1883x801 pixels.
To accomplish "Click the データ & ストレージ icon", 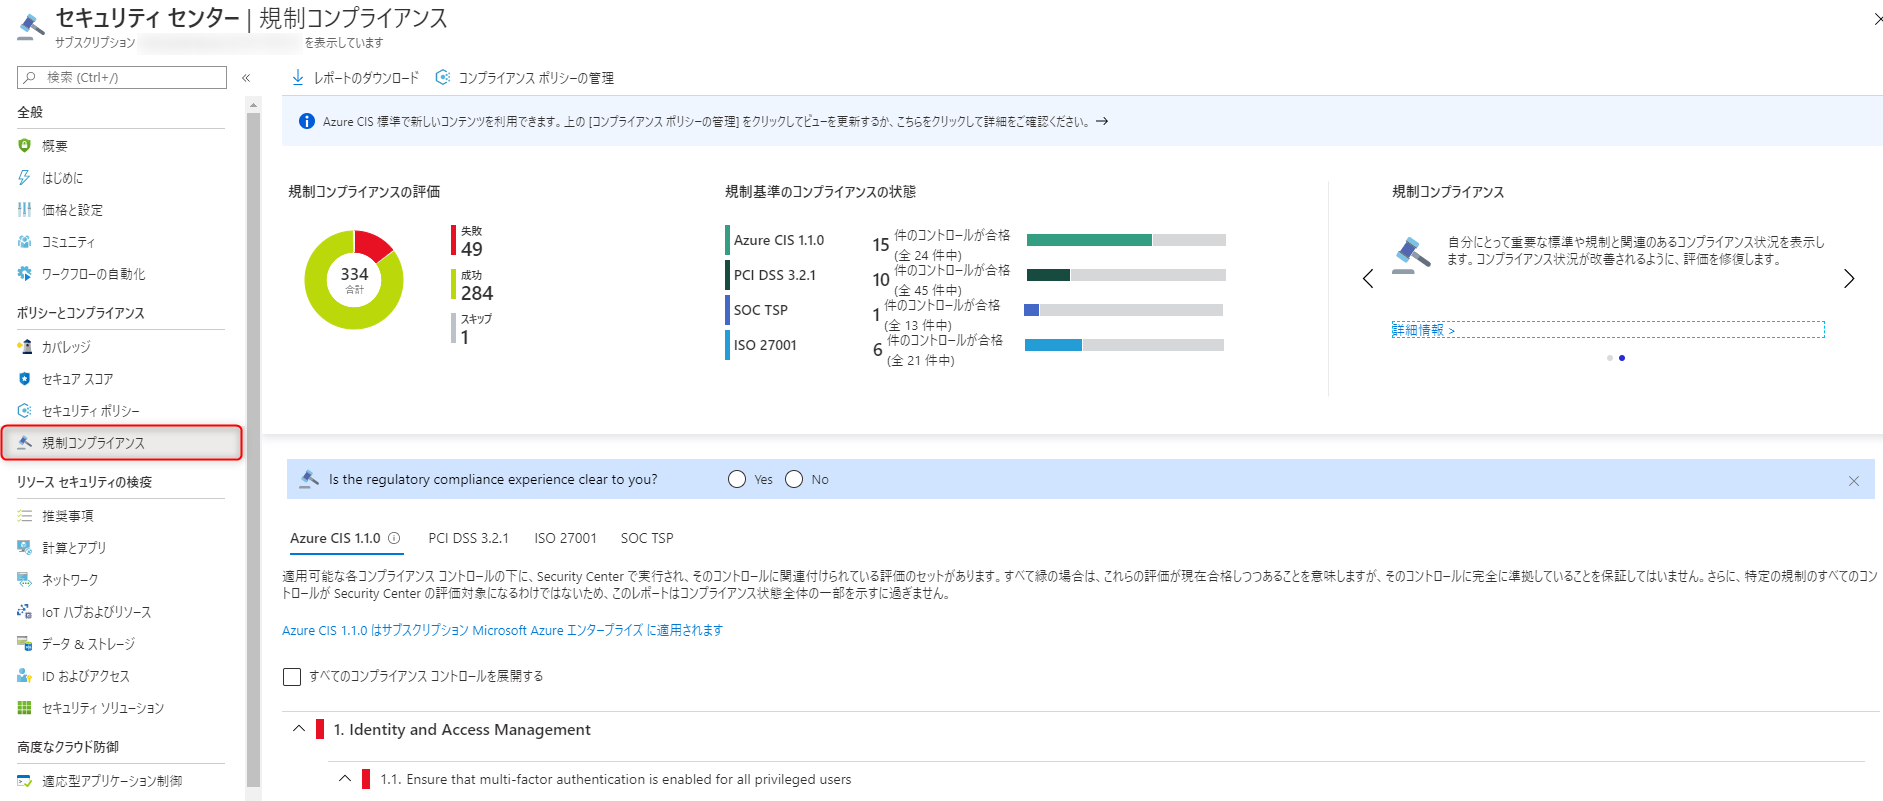I will click(x=24, y=643).
